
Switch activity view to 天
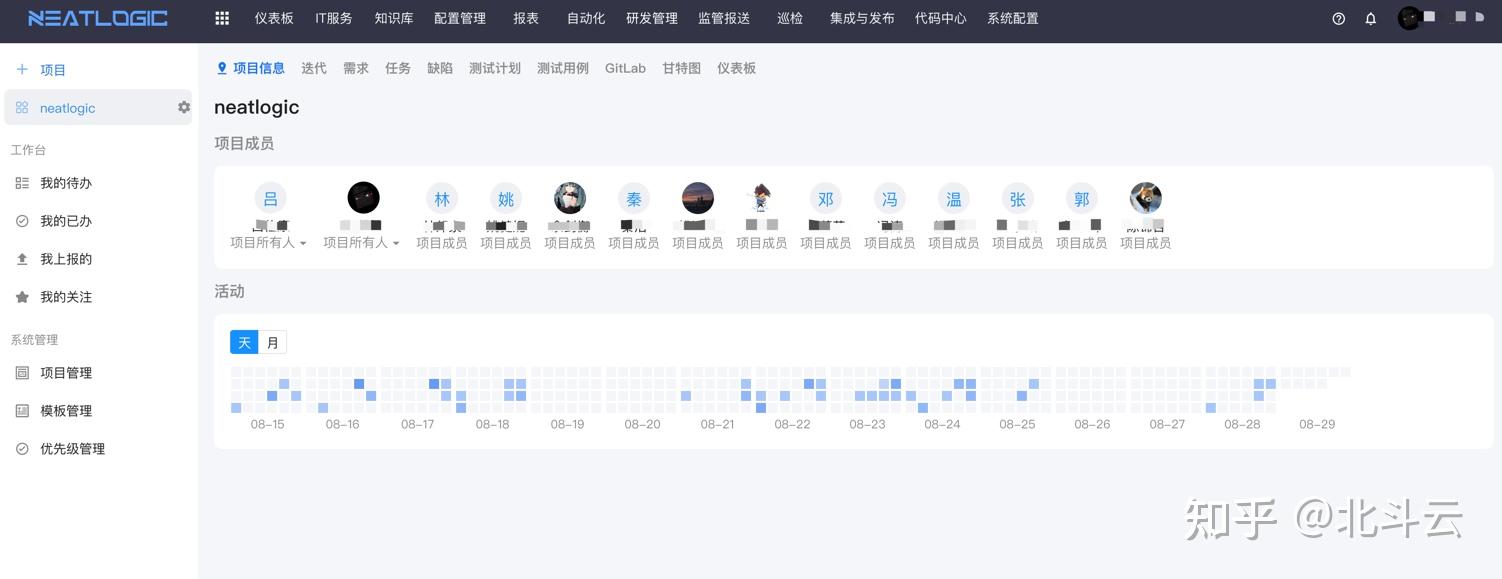click(244, 341)
